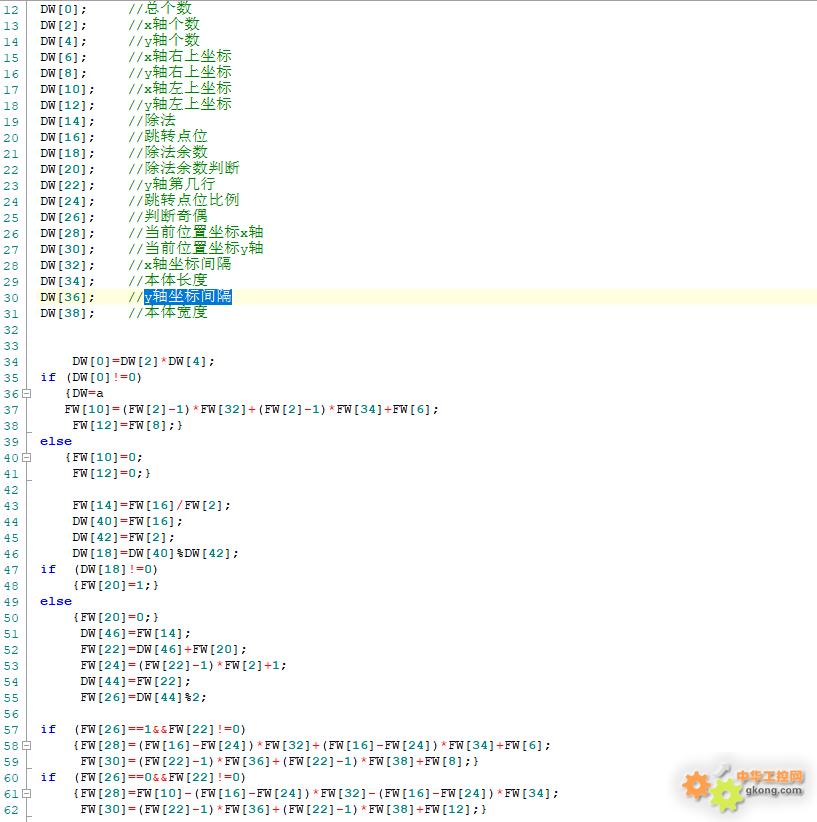Click the comment '//除法' on line 19
This screenshot has width=817, height=822.
(x=152, y=121)
